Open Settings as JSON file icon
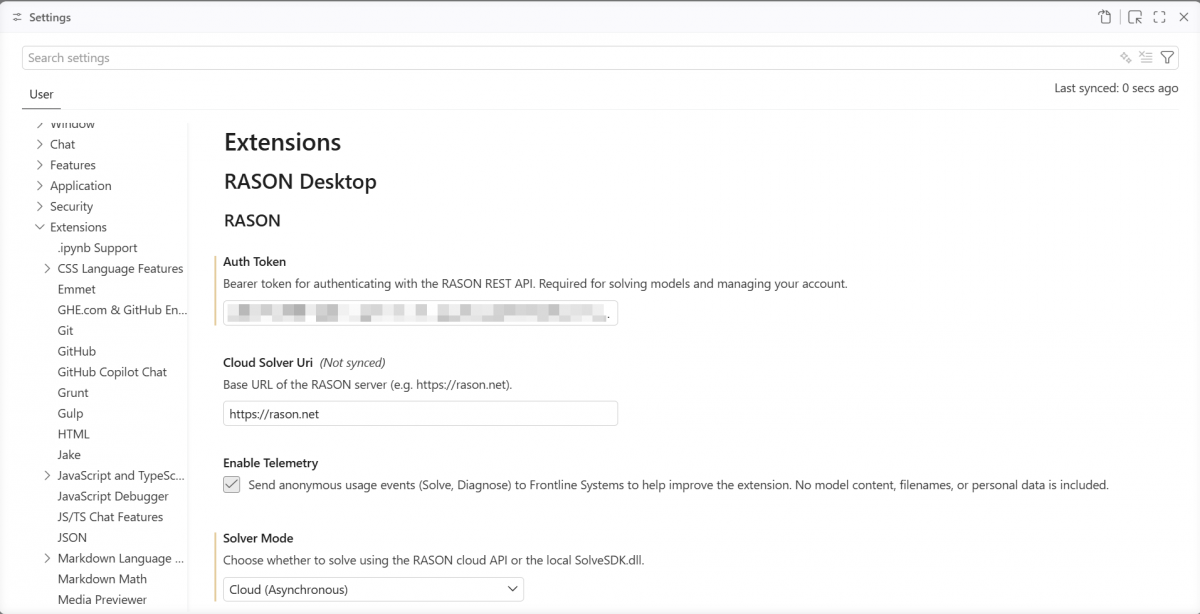Screen dimensions: 1200x614 coord(1105,17)
